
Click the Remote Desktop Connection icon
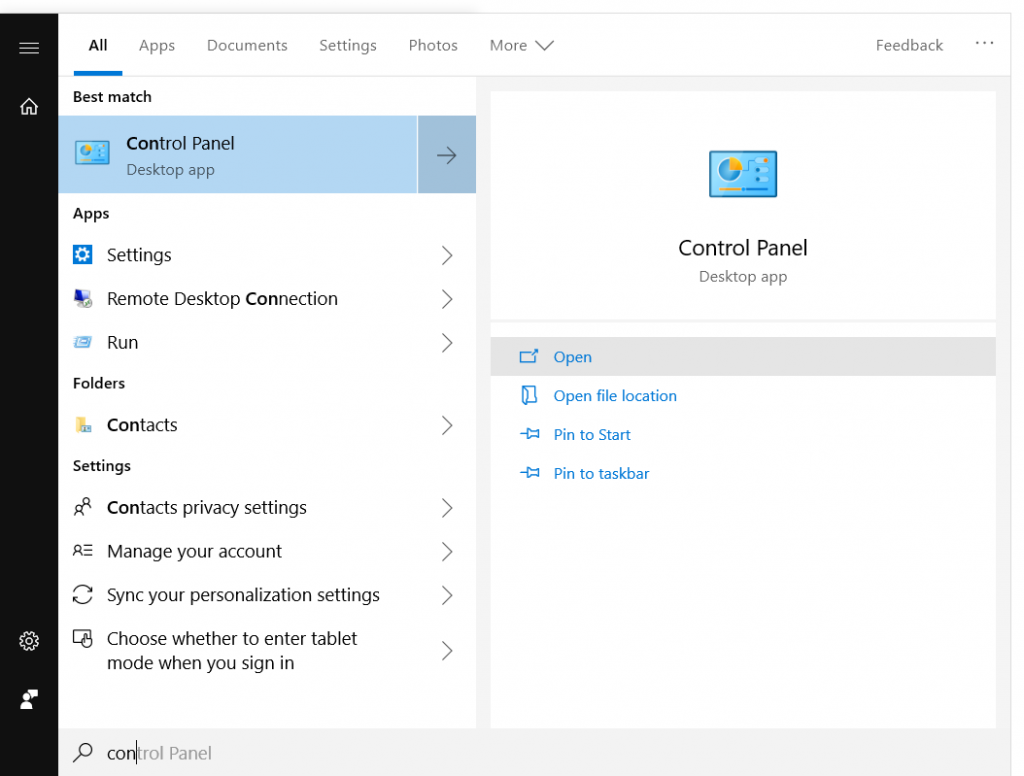point(82,299)
